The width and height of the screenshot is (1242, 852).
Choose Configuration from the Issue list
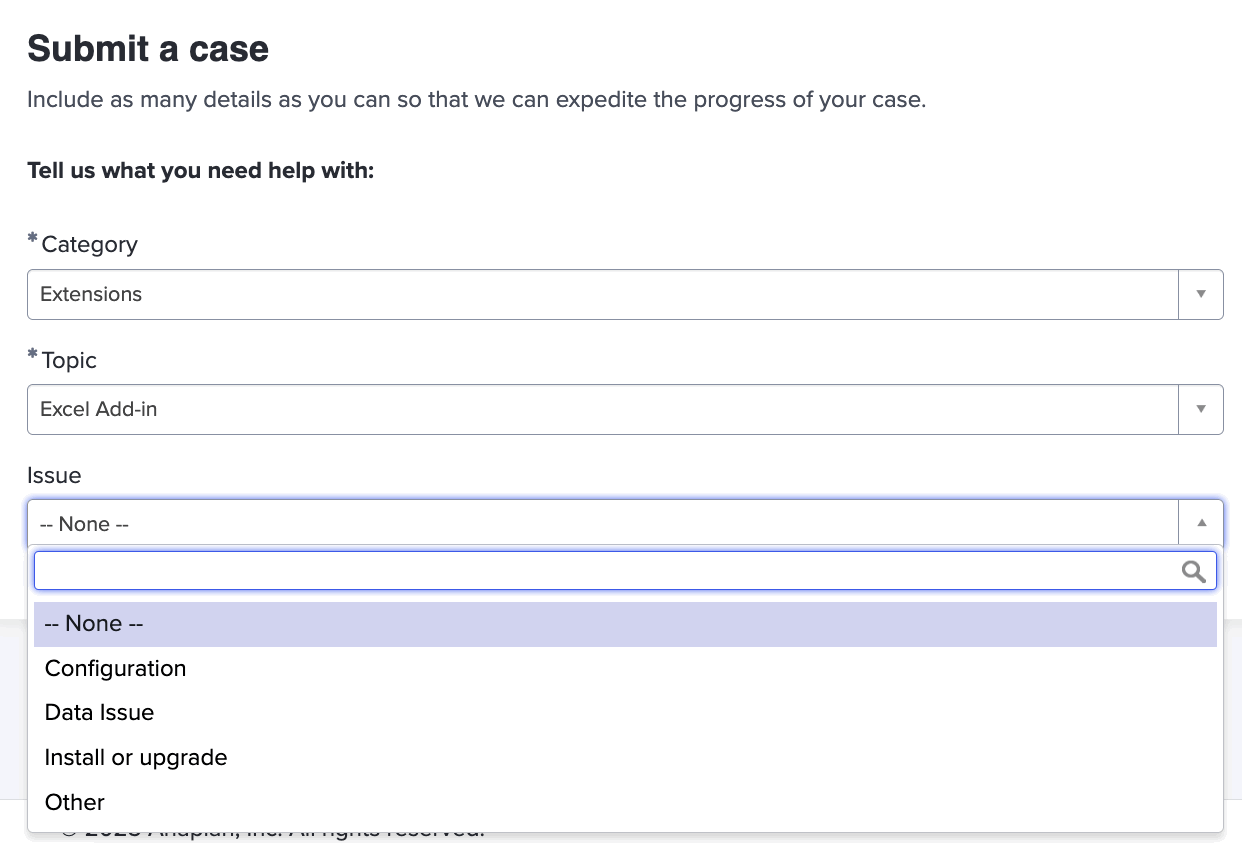(x=116, y=668)
